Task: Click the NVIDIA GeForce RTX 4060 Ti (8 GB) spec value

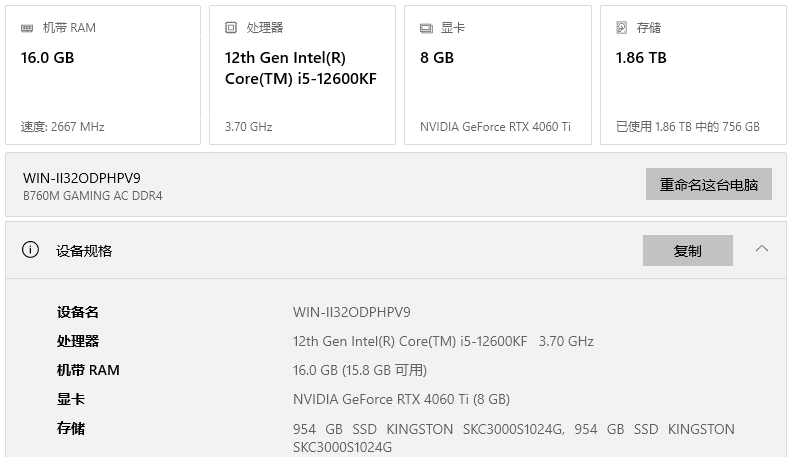Action: pyautogui.click(x=401, y=399)
